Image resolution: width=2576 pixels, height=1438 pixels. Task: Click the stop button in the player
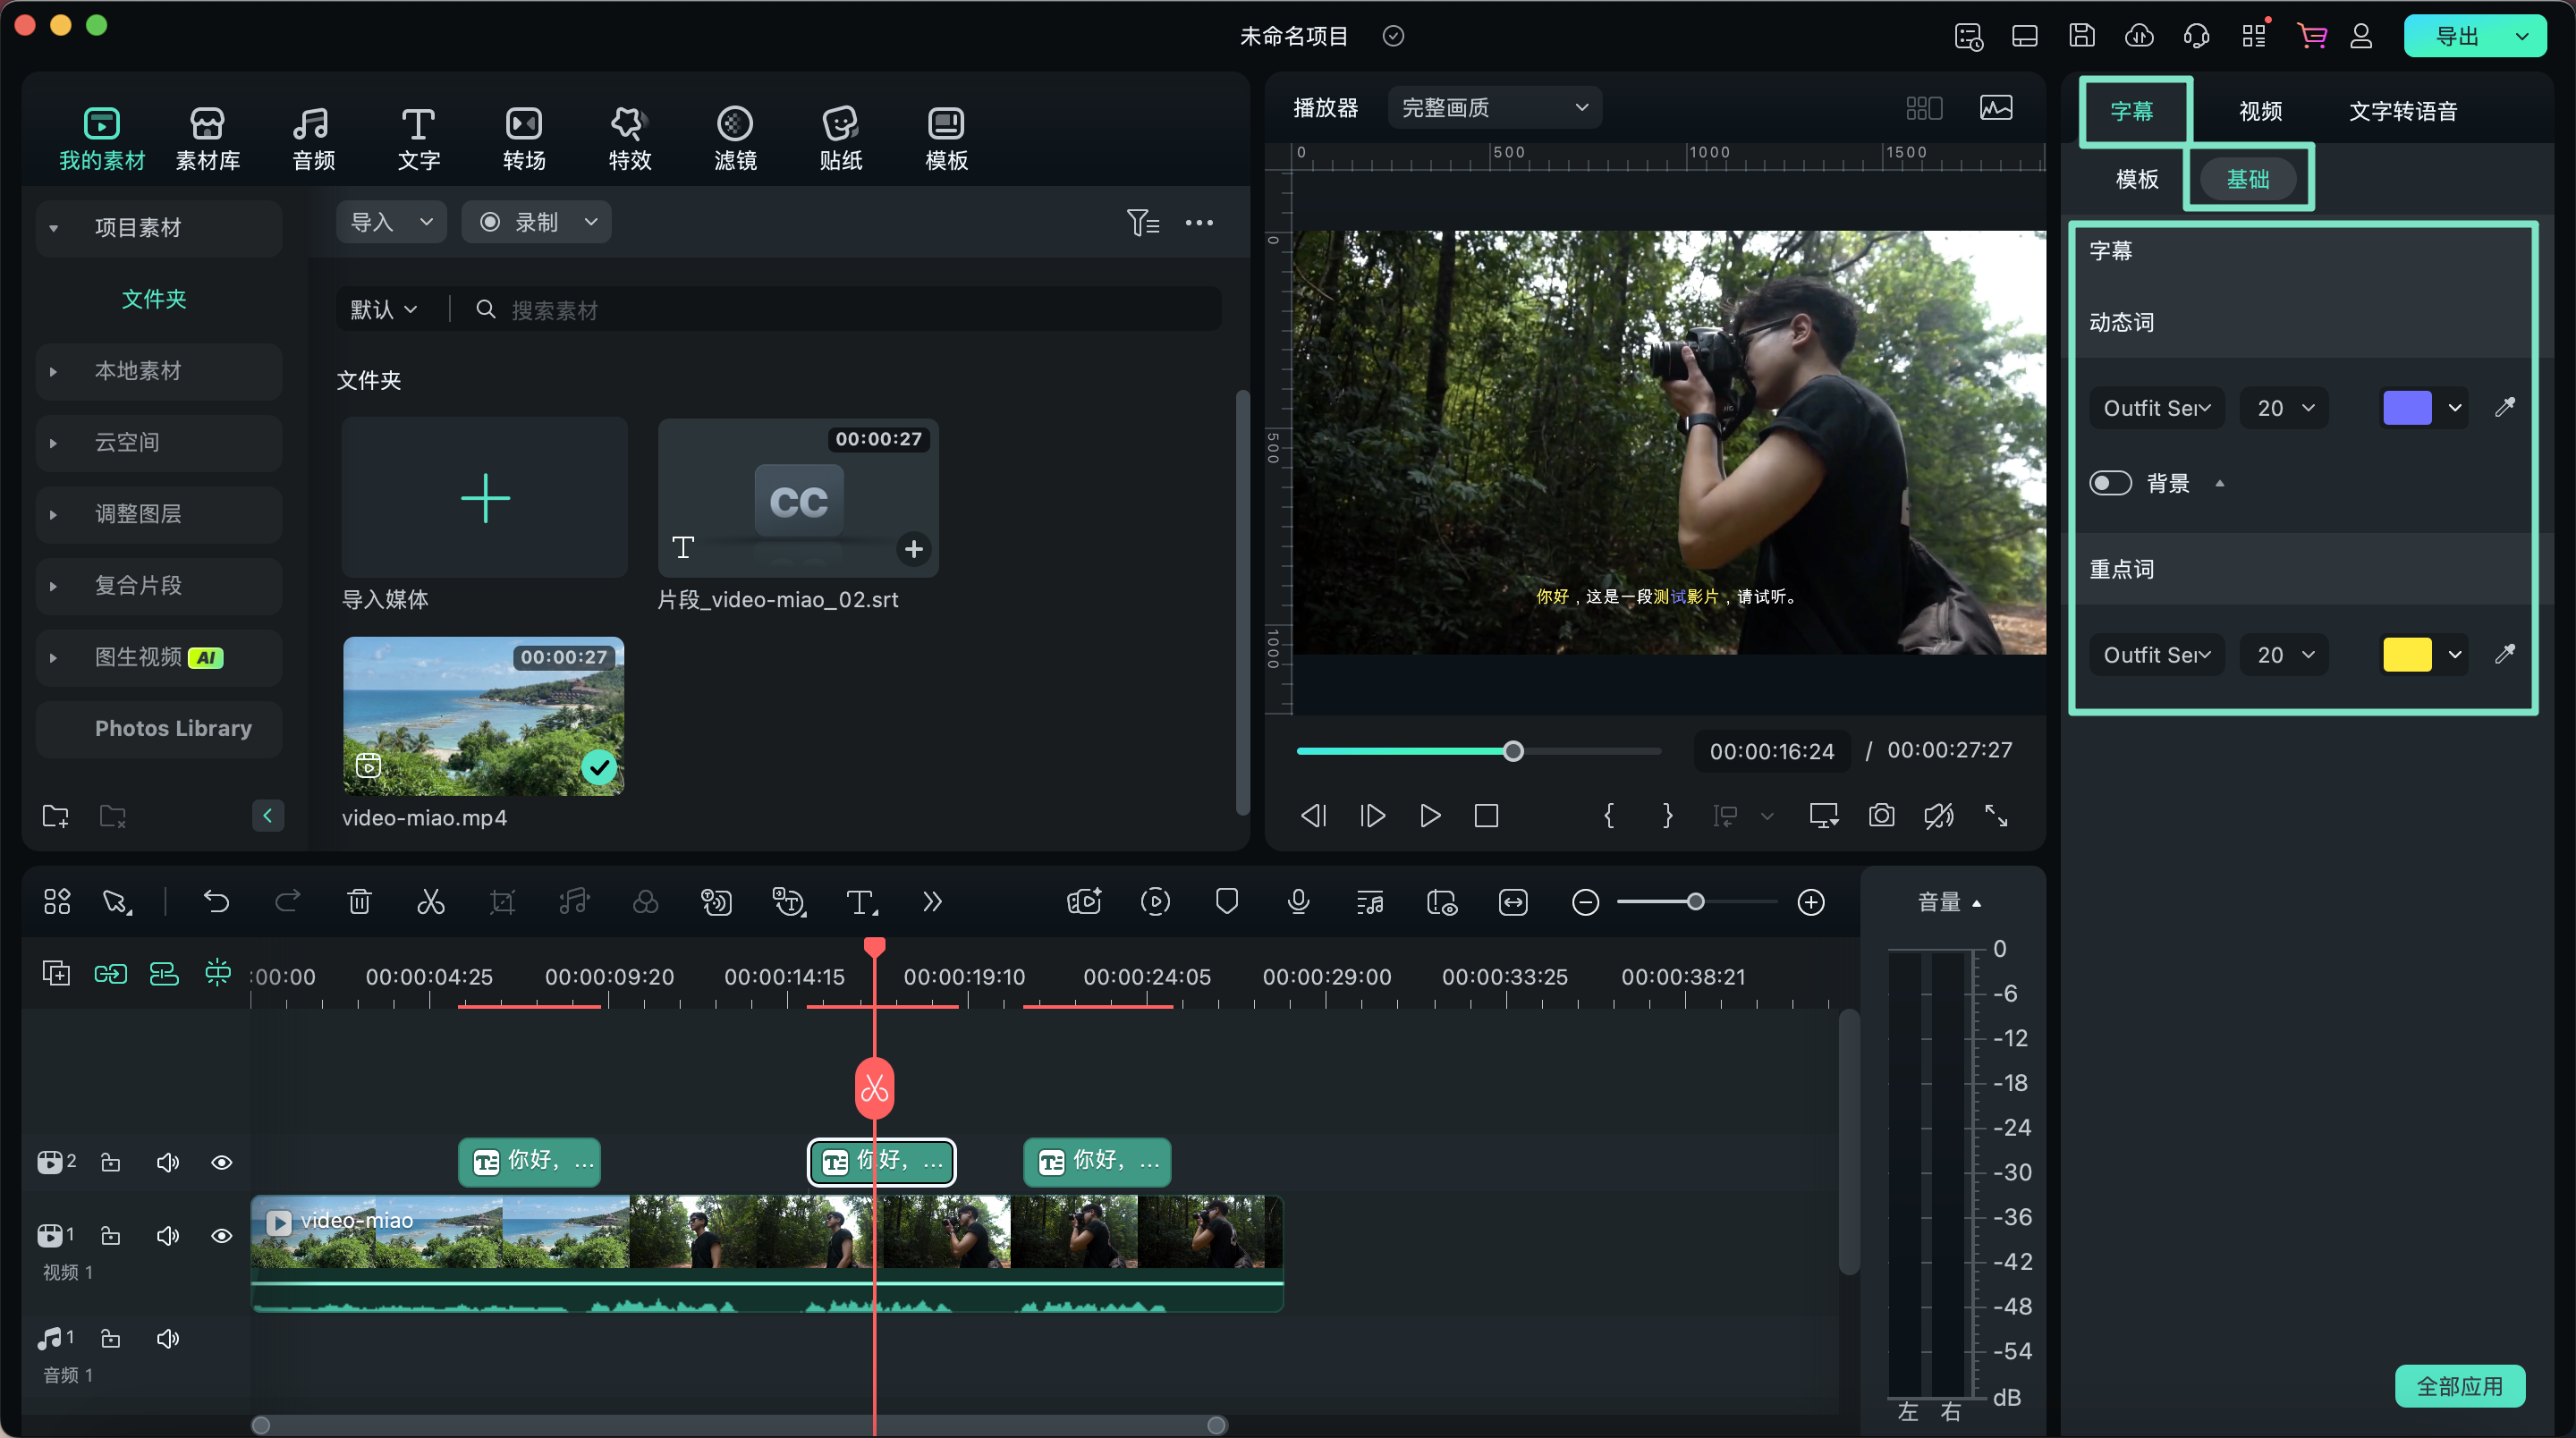pos(1486,816)
